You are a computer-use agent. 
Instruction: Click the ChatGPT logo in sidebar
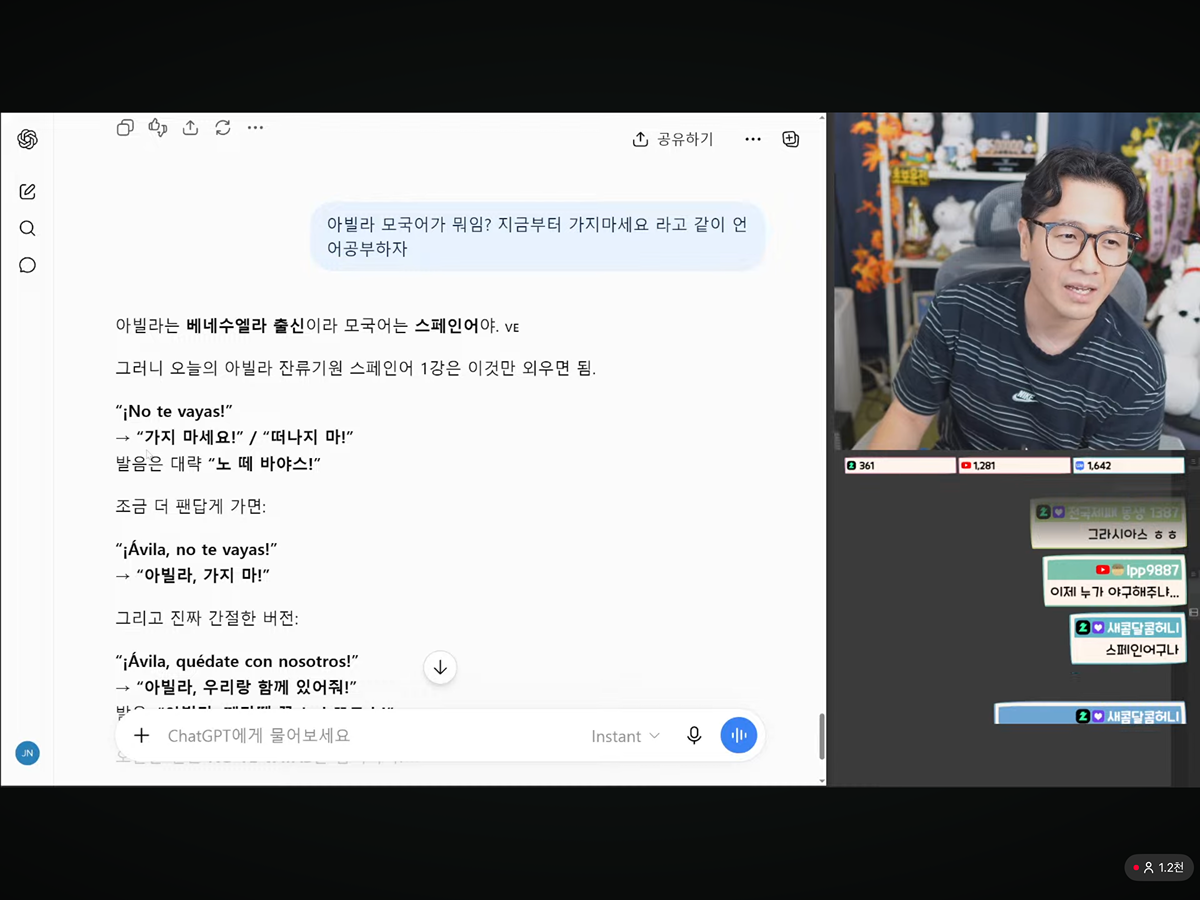(27, 140)
